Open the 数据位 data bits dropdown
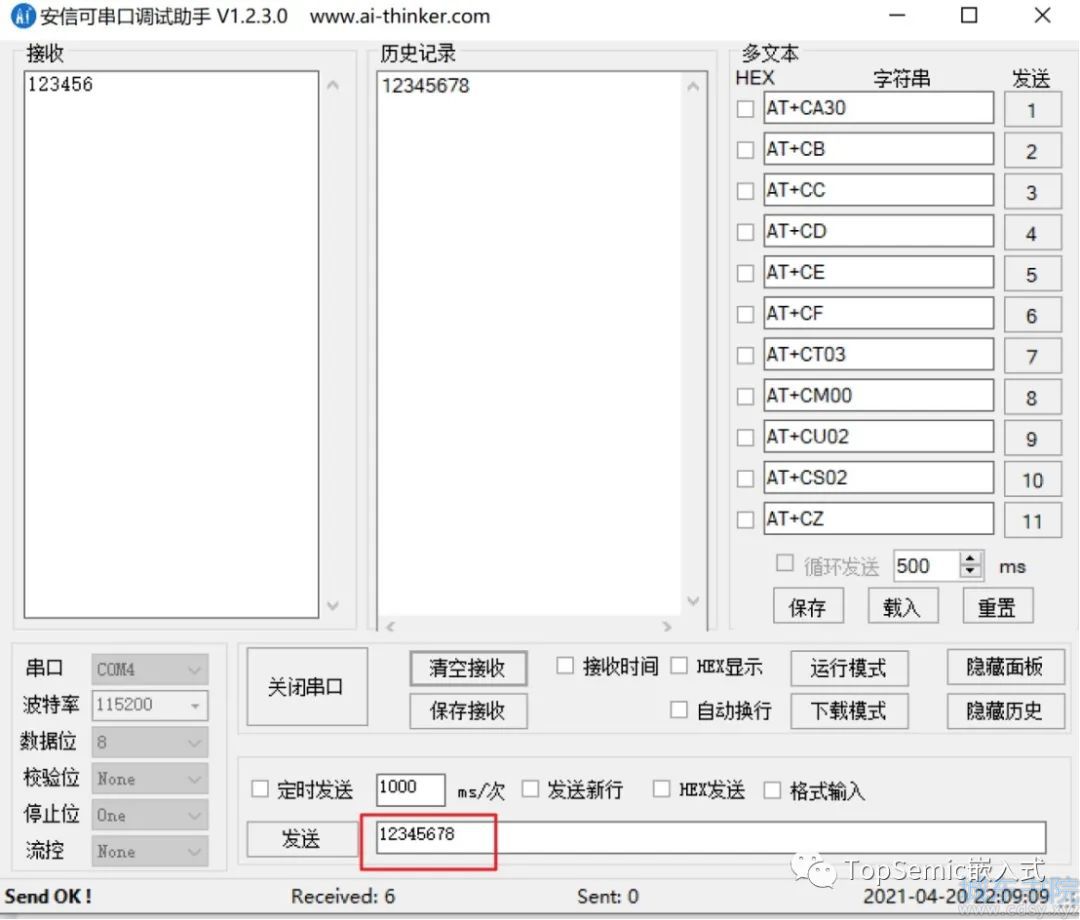The image size is (1080, 920). [x=149, y=742]
